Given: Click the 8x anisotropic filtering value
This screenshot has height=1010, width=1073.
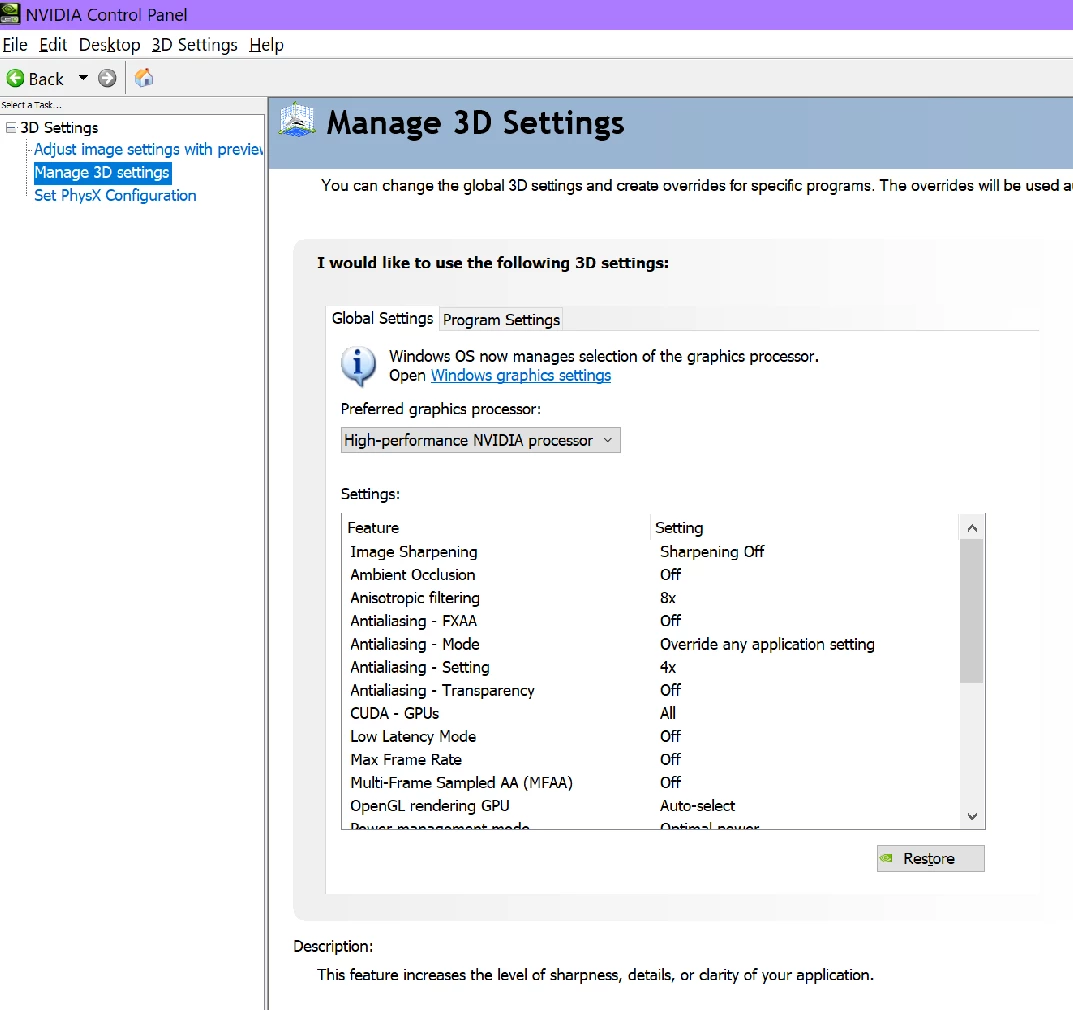Looking at the screenshot, I should click(x=668, y=598).
